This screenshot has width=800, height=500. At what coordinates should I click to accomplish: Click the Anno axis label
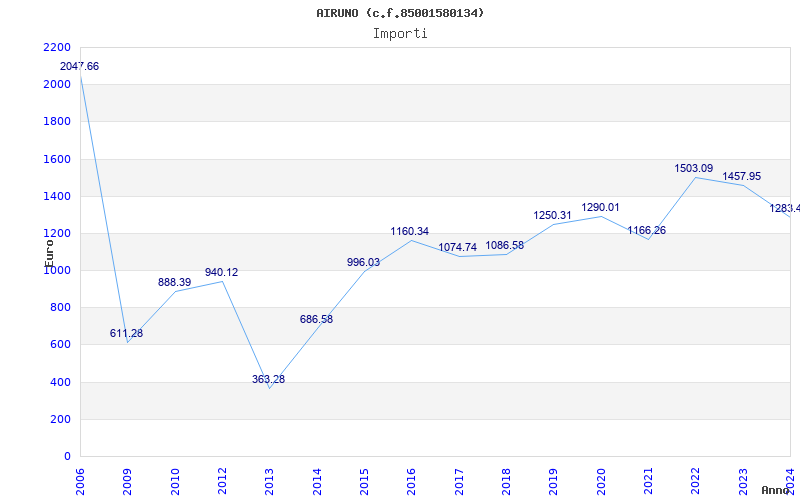[775, 490]
